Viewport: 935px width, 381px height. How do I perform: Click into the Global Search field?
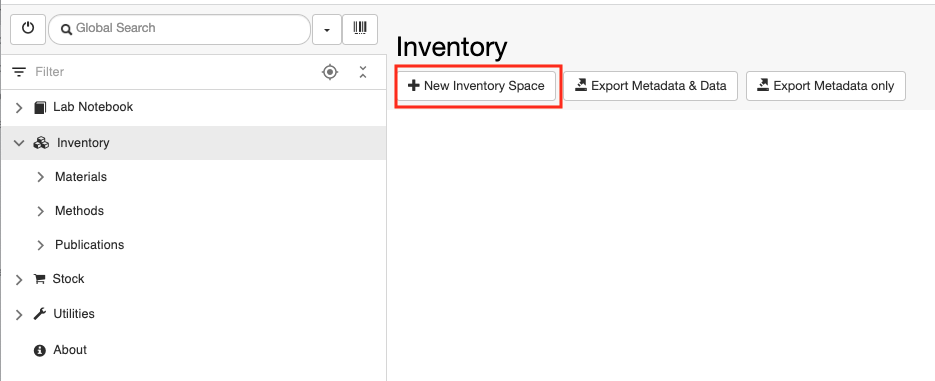pos(179,29)
